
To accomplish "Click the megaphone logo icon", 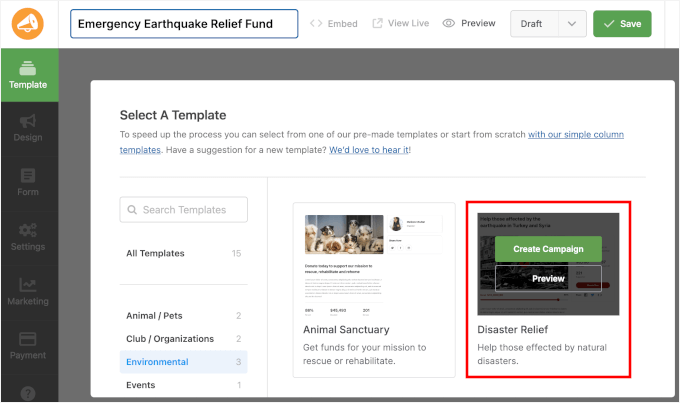I will [x=28, y=23].
